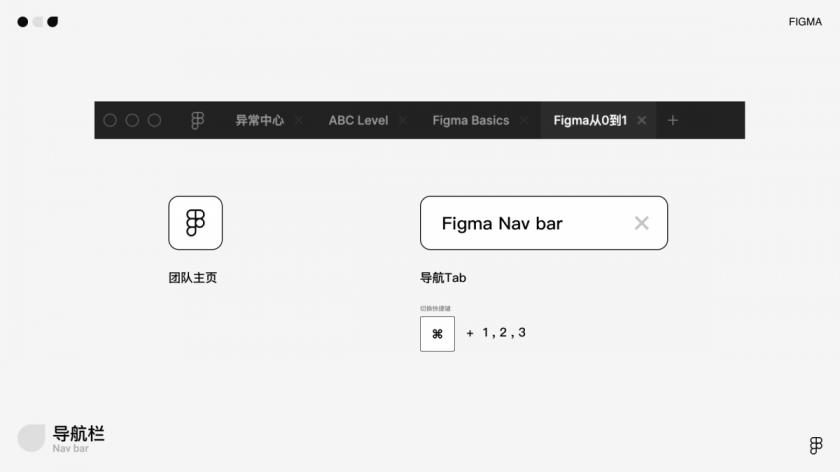Select the Figma Nav bar tab illustration

point(544,223)
